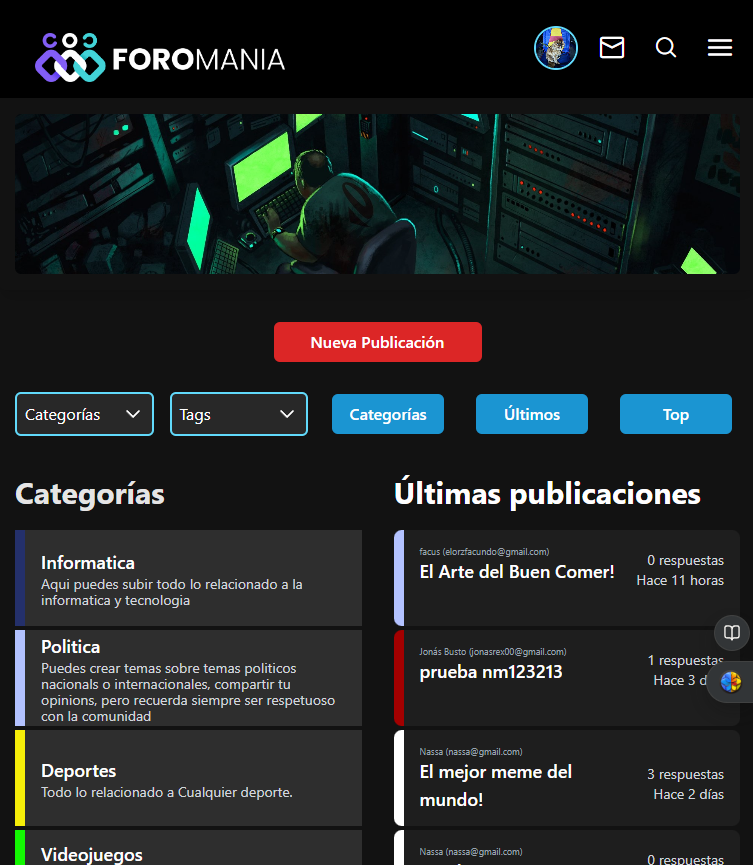Open the Informatica category

click(x=189, y=578)
